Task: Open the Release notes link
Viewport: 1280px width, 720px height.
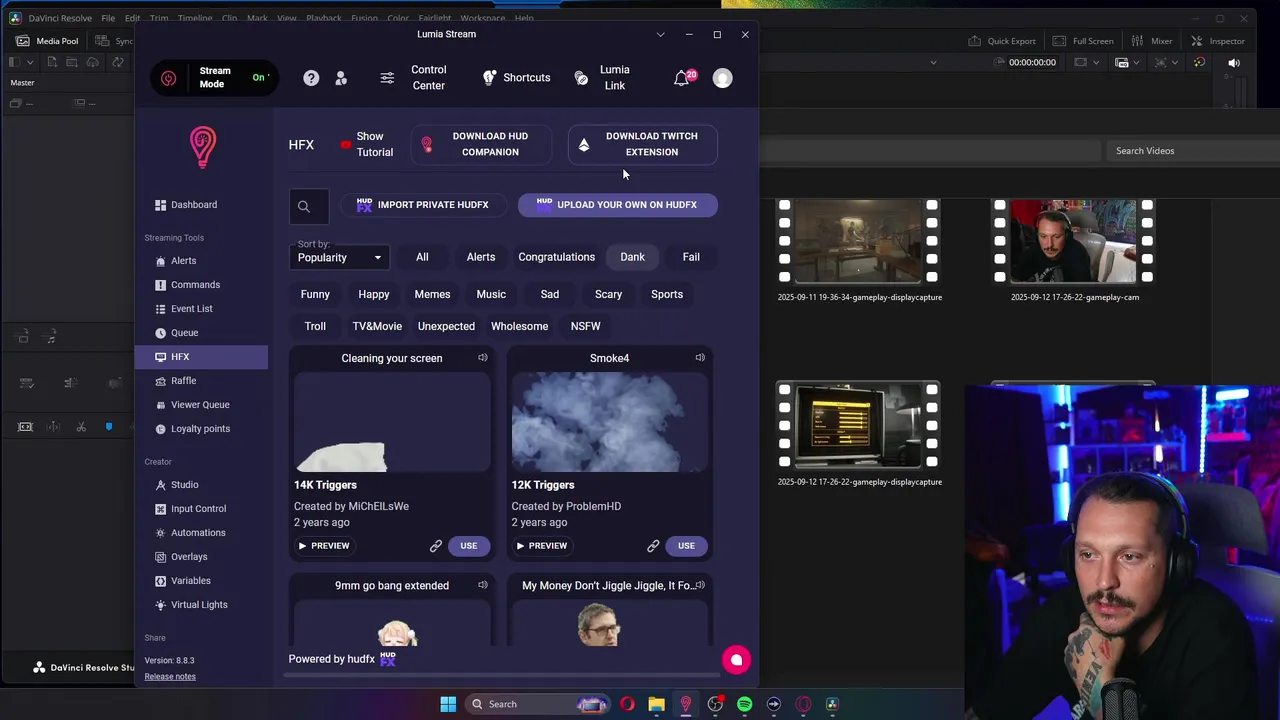Action: [170, 677]
